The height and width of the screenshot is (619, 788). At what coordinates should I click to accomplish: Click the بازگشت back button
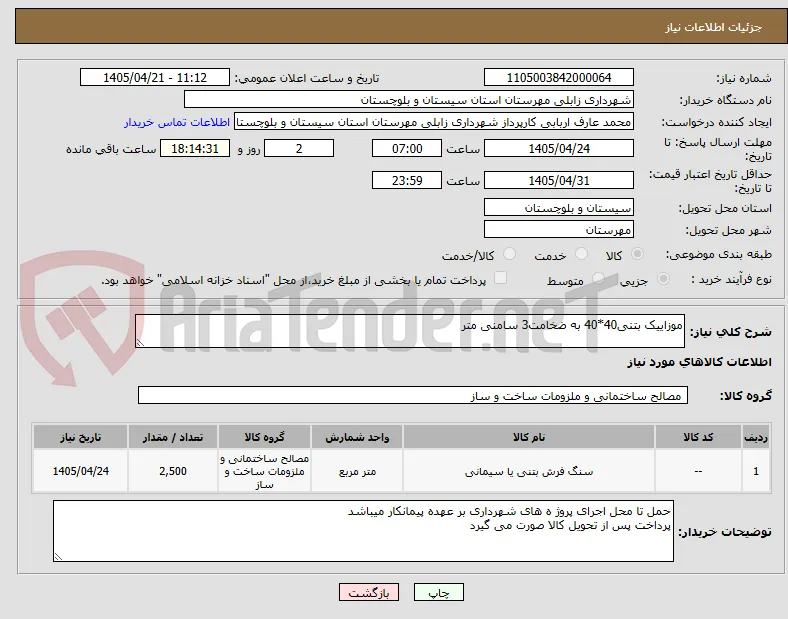click(369, 592)
